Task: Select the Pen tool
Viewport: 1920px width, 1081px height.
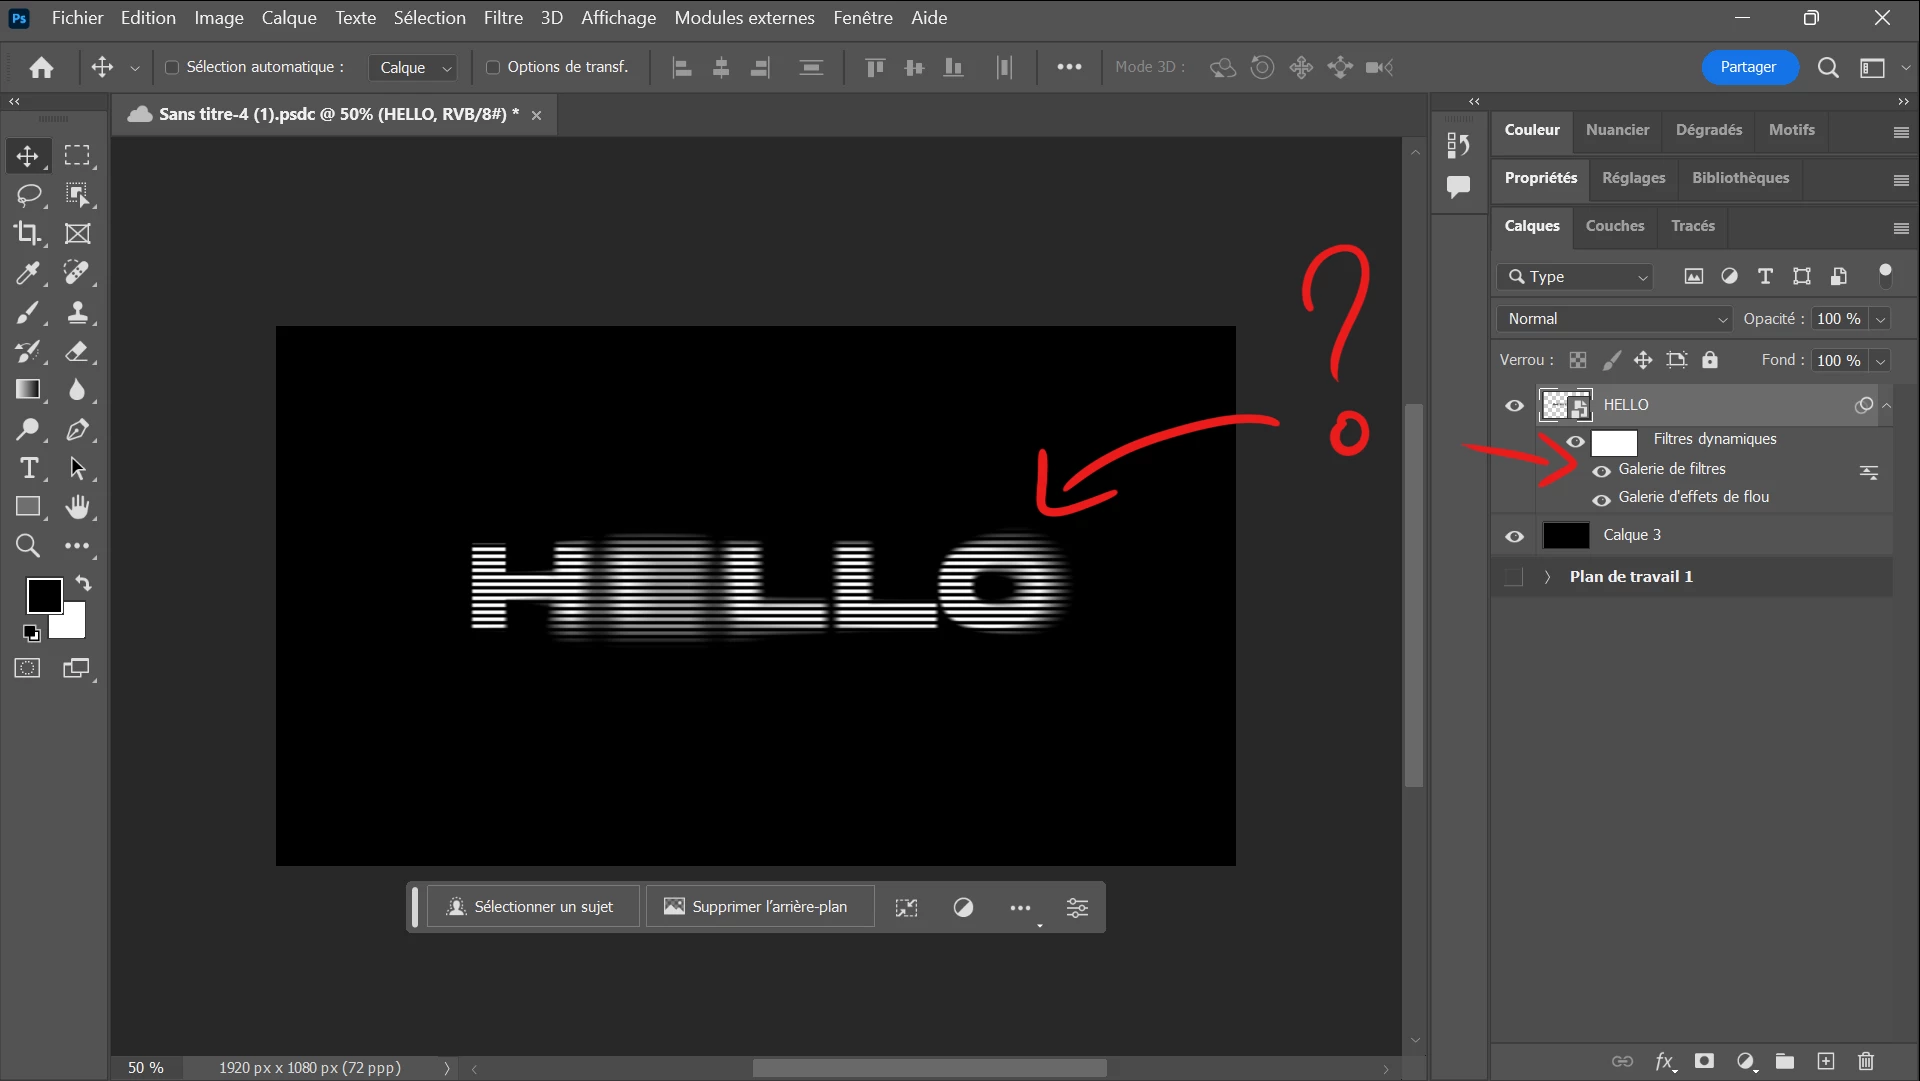Action: point(77,430)
